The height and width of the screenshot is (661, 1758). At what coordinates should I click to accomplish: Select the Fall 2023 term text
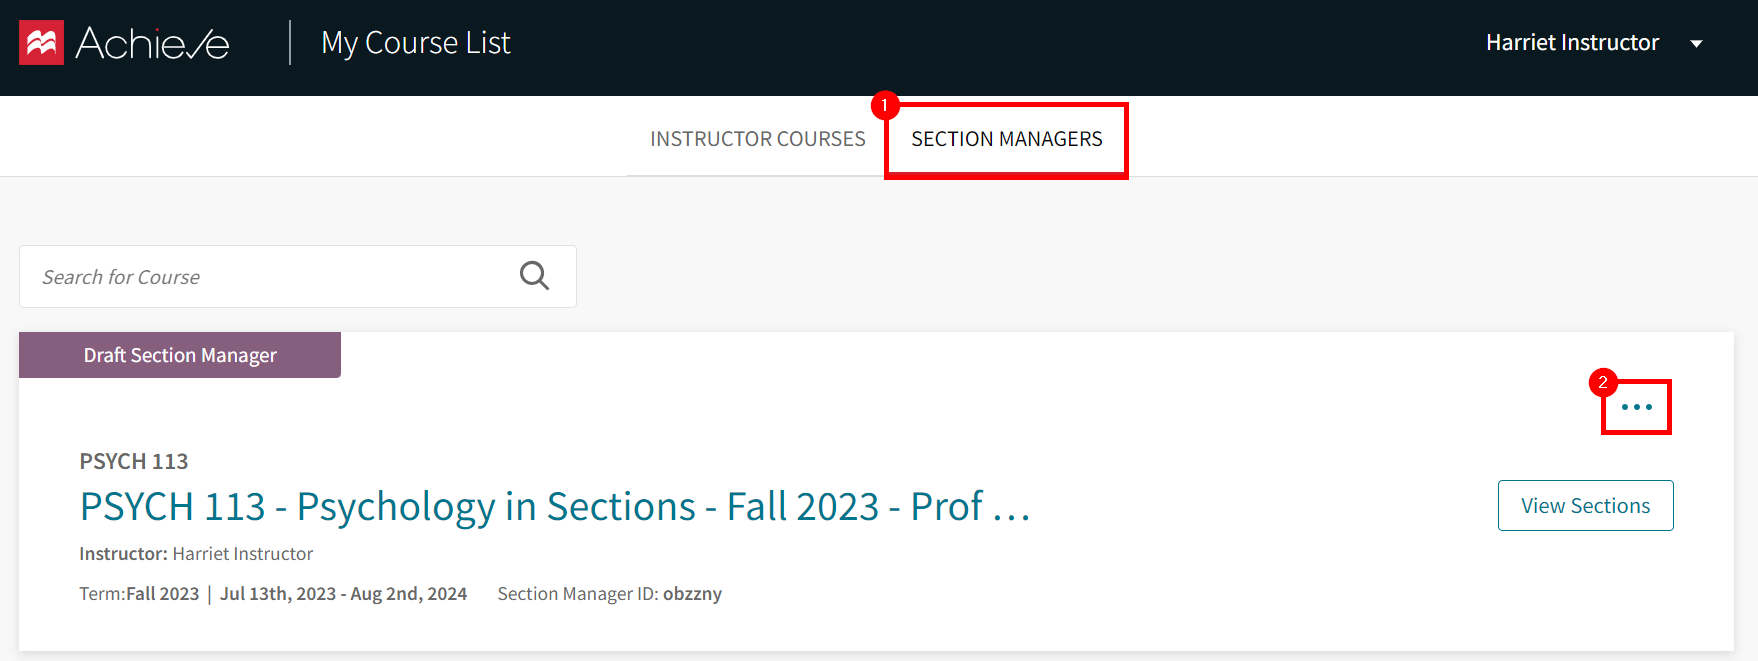click(x=163, y=592)
